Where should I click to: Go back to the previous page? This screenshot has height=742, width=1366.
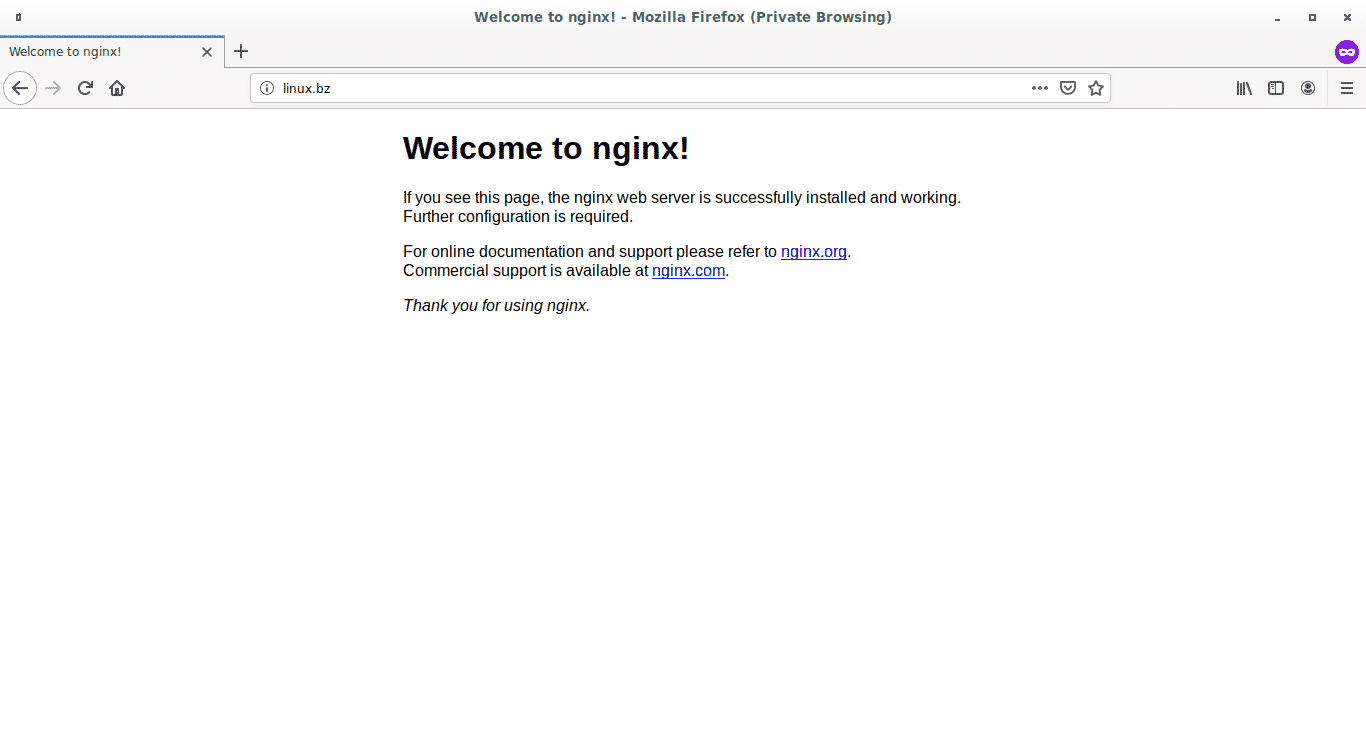(20, 88)
